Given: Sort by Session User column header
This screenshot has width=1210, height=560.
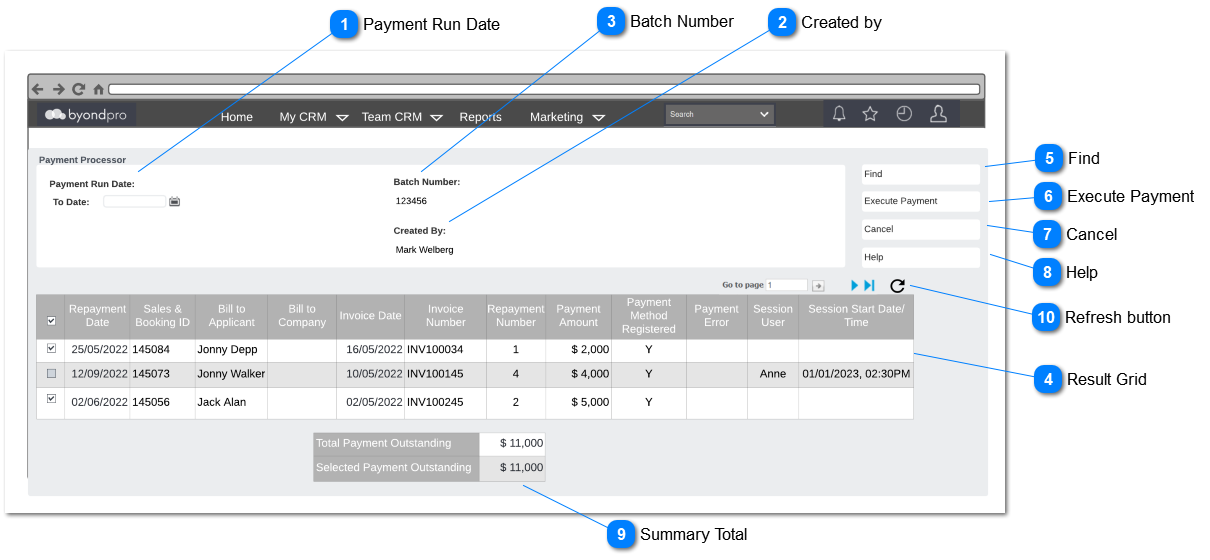Looking at the screenshot, I should [773, 316].
